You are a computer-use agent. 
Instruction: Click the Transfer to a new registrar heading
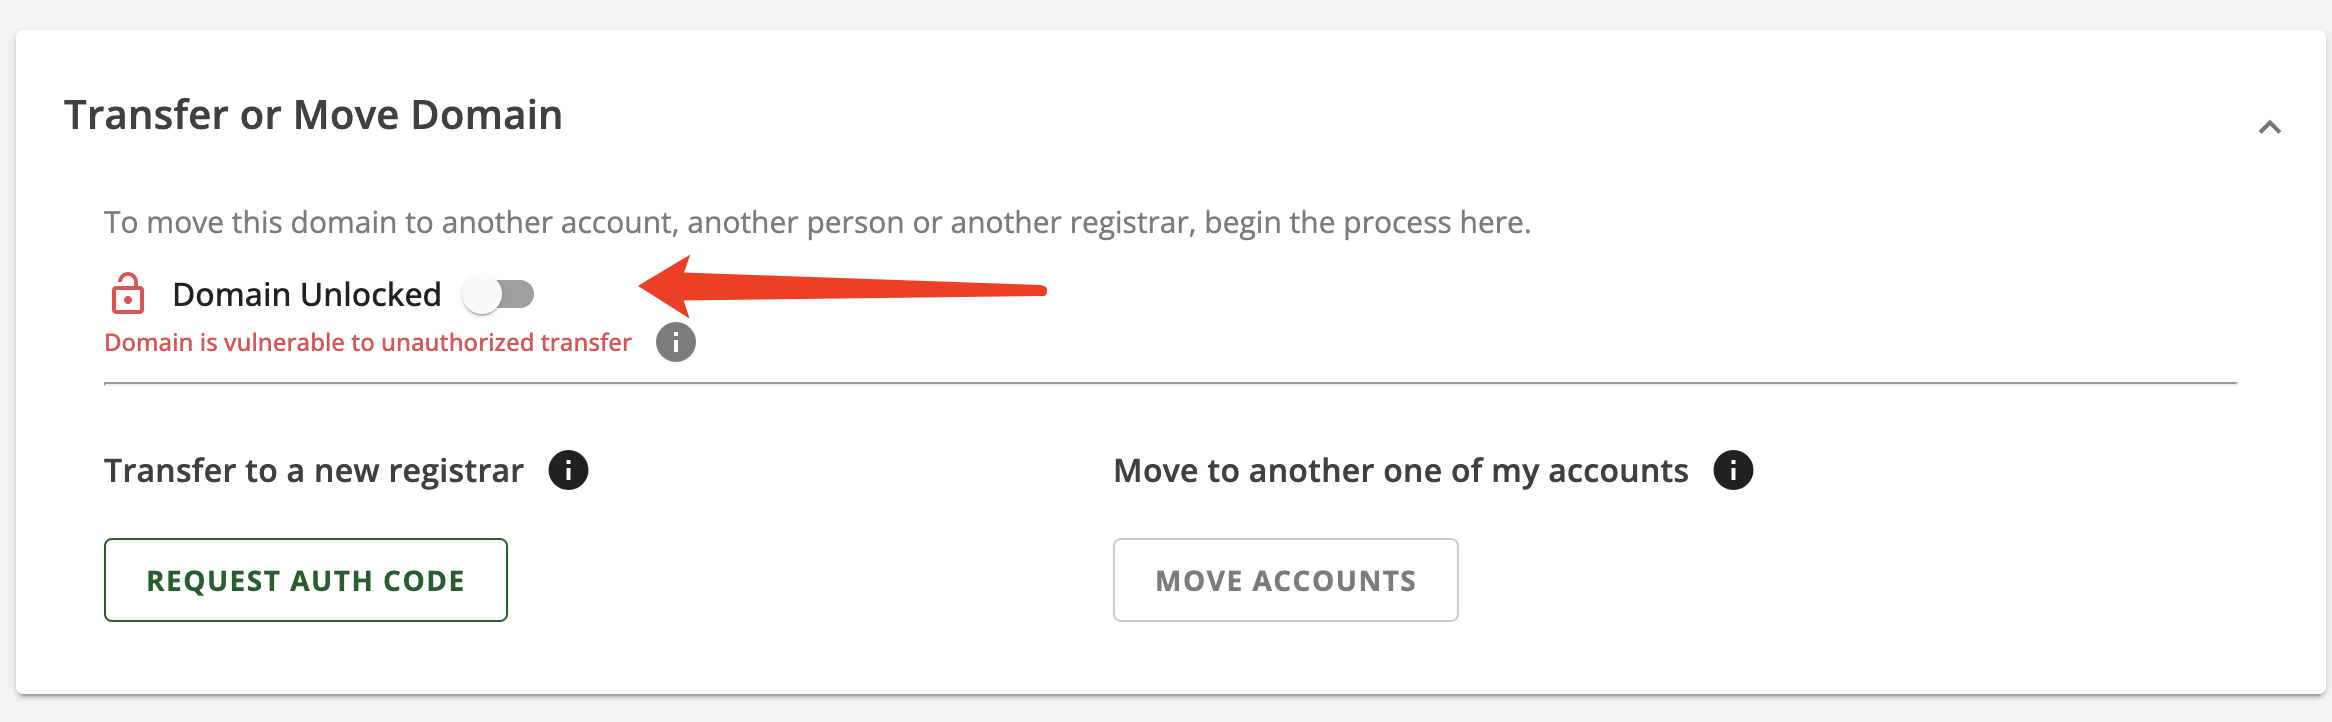pyautogui.click(x=314, y=470)
